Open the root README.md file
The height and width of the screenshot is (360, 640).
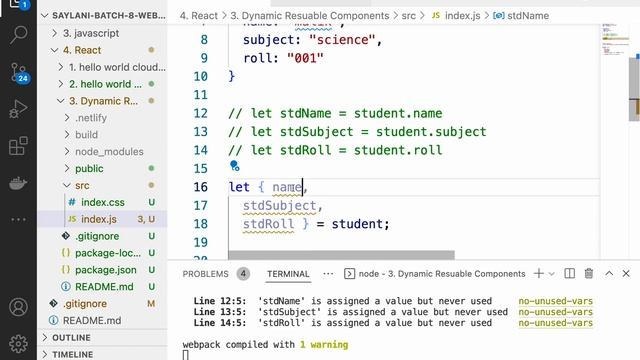(x=102, y=320)
